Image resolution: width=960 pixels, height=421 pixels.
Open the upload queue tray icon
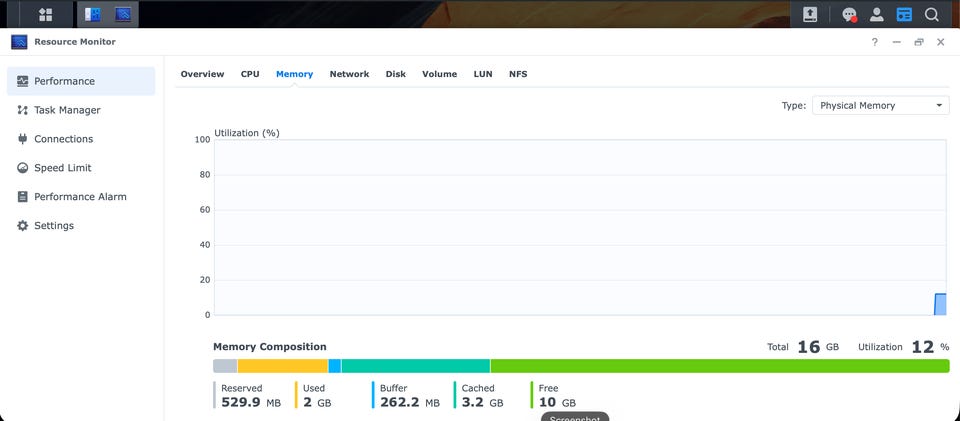[x=810, y=14]
